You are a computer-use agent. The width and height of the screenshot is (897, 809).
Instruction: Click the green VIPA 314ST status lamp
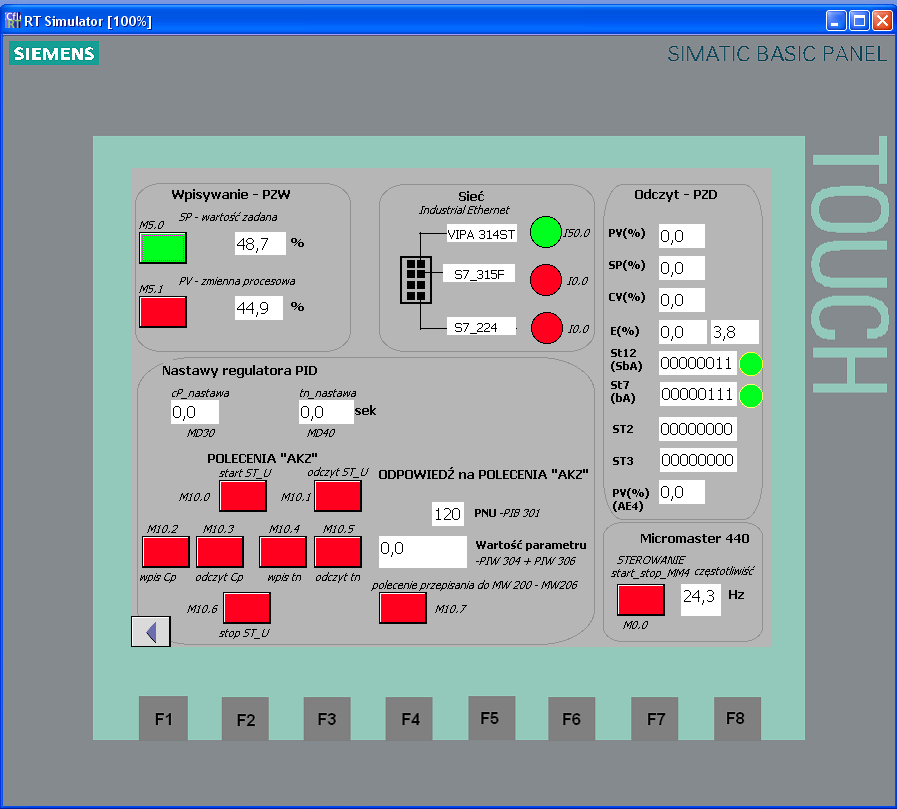(546, 232)
